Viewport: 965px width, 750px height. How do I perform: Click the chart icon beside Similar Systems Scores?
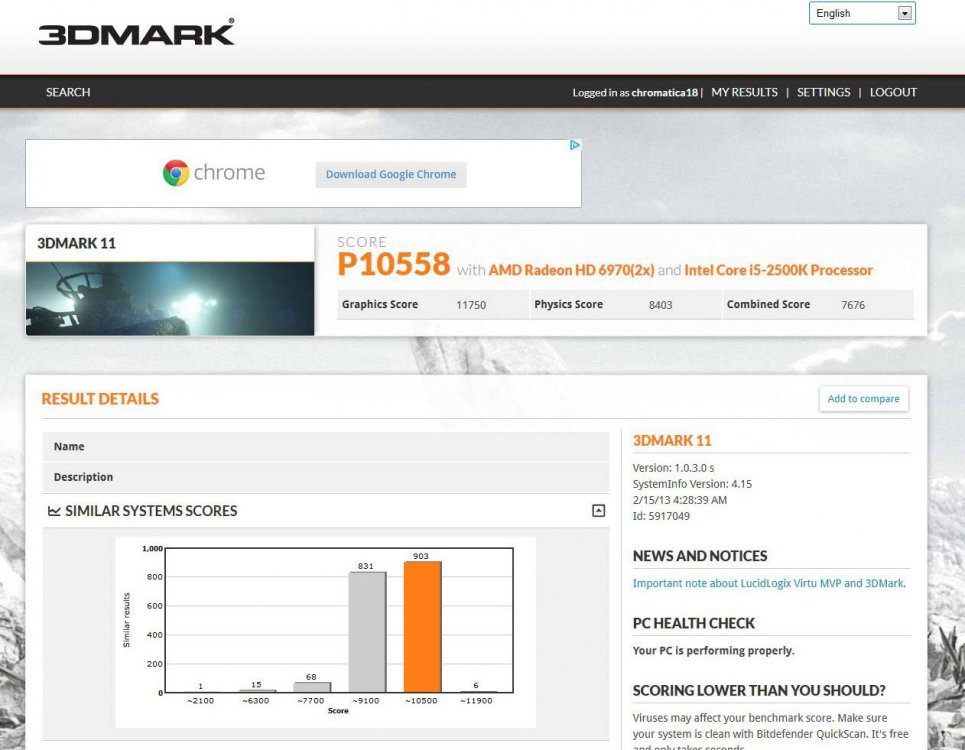[54, 511]
